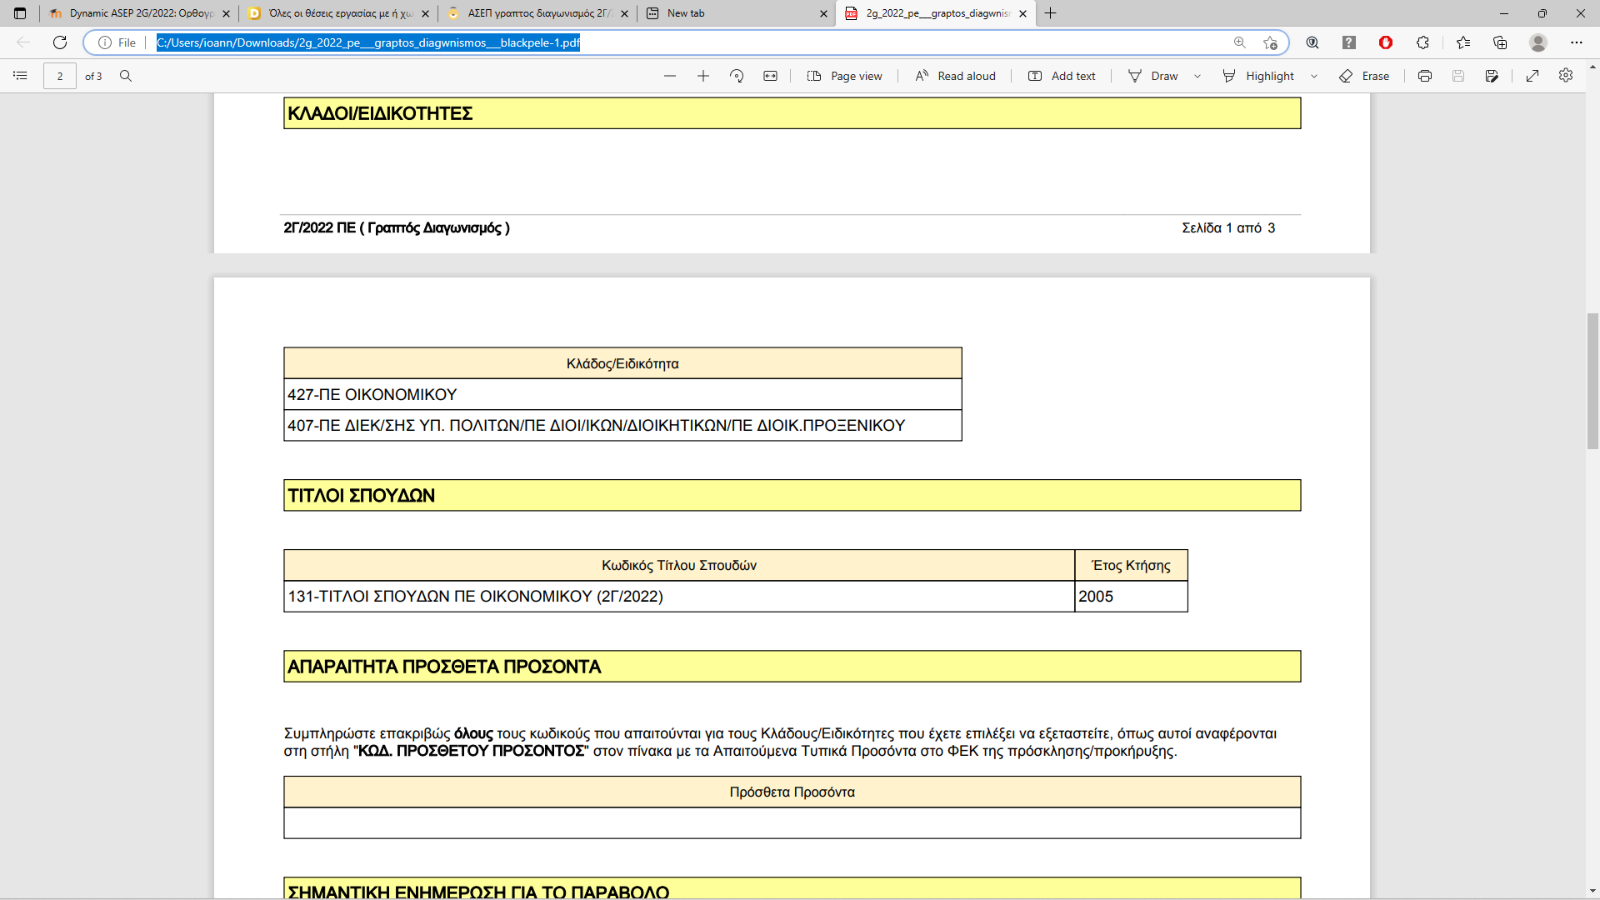Click the 131-ΤΙΤΛΟΙ ΣΠΟΥΔΩΝ ΠΕ ΟΙΚΟΝΟΜΙΚΟΥ cell
The image size is (1600, 900).
click(679, 596)
